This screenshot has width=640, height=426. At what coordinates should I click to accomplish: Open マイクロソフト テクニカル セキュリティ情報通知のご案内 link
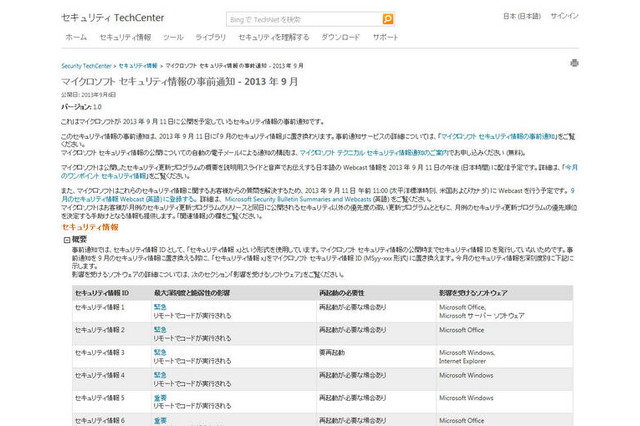[x=373, y=153]
